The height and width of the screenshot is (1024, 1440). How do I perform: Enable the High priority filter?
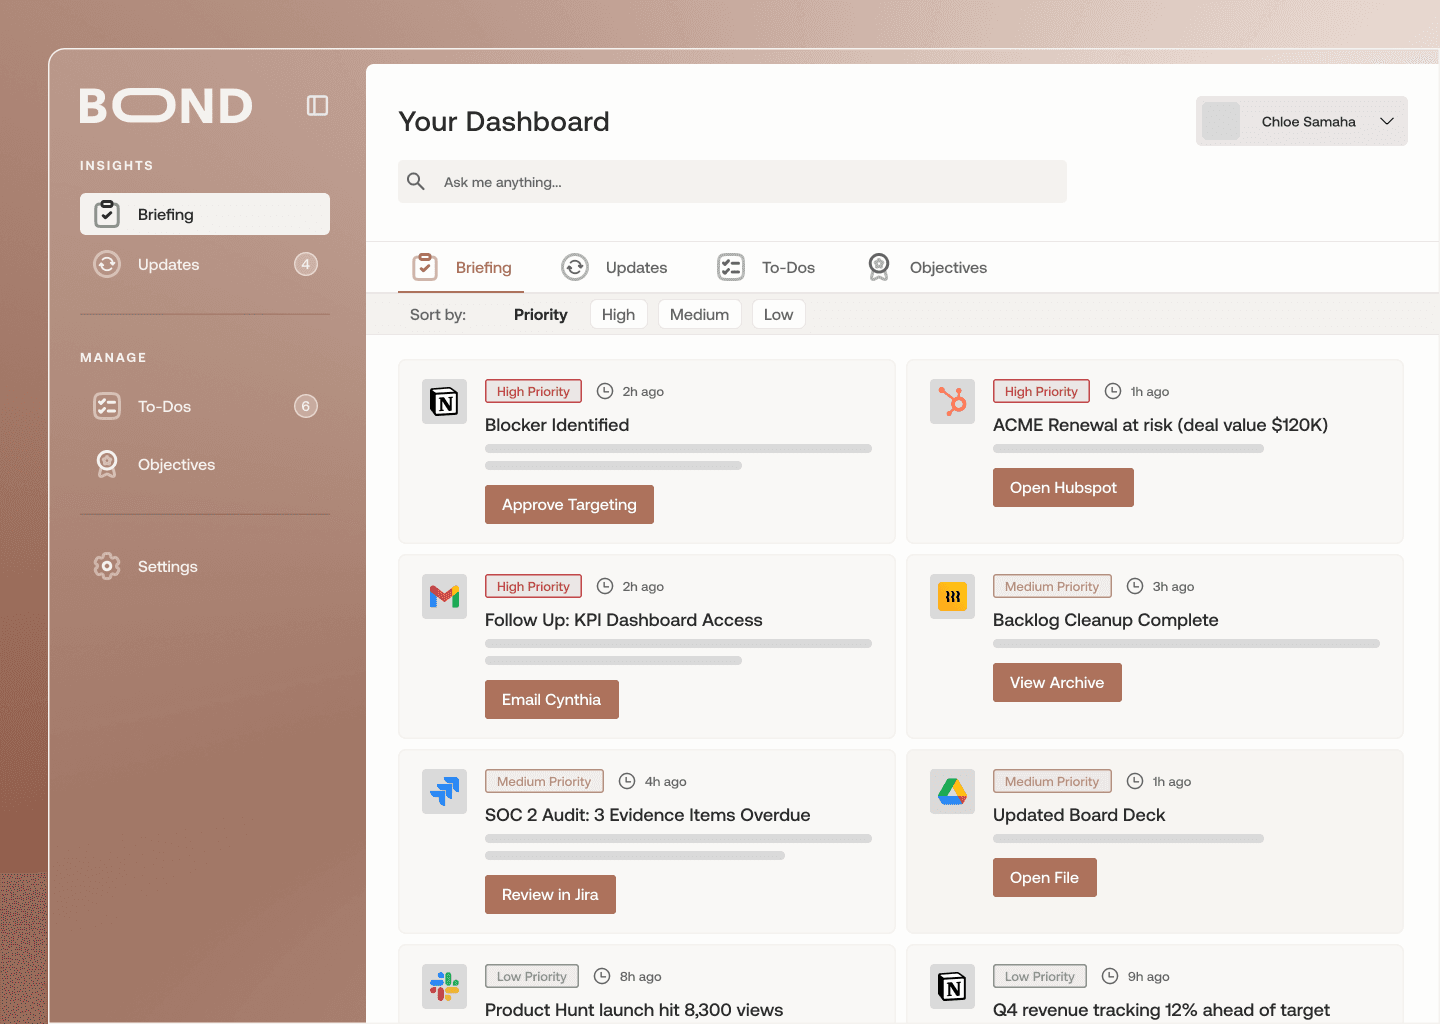pyautogui.click(x=618, y=314)
